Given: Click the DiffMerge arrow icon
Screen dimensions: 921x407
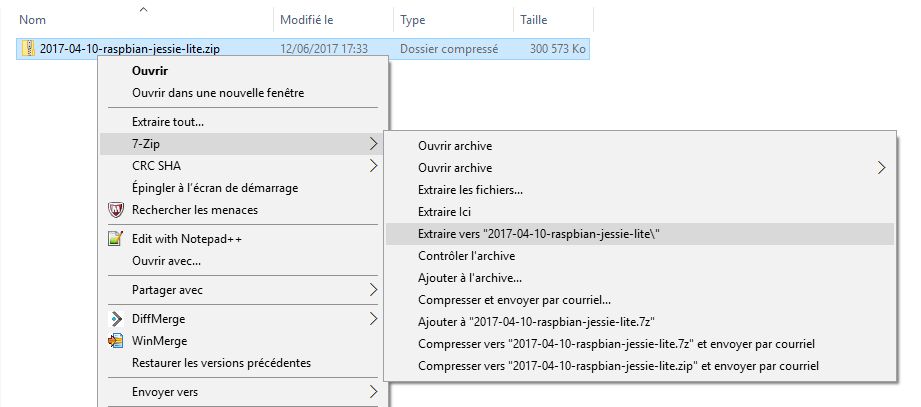Looking at the screenshot, I should click(116, 319).
